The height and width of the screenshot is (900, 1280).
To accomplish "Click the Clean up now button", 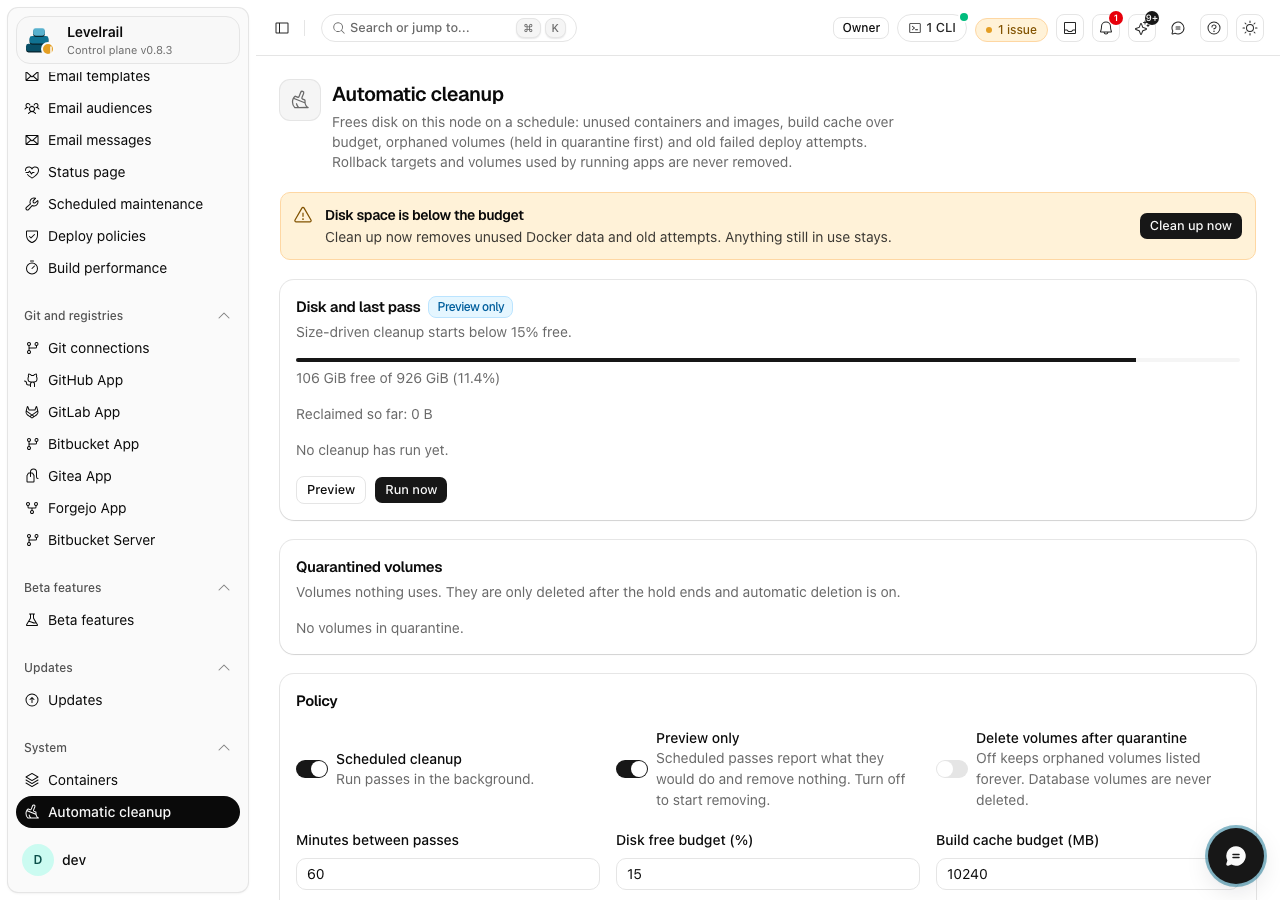I will [x=1190, y=226].
